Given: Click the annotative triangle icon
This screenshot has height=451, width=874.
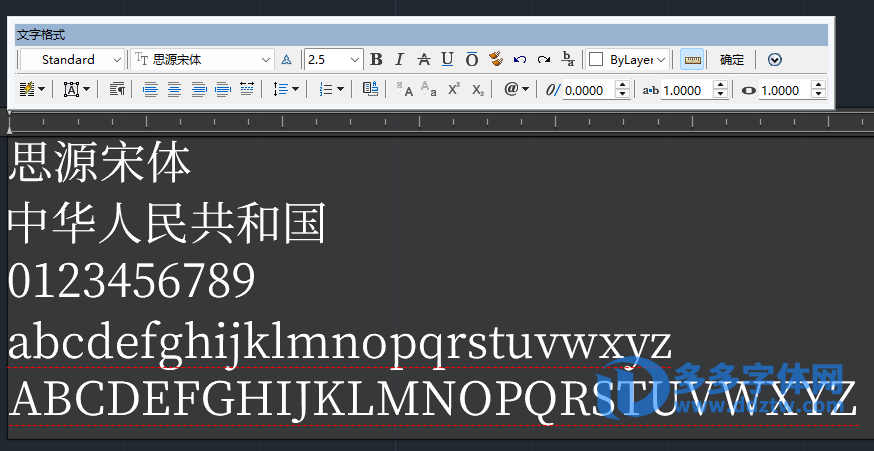Looking at the screenshot, I should pos(286,60).
